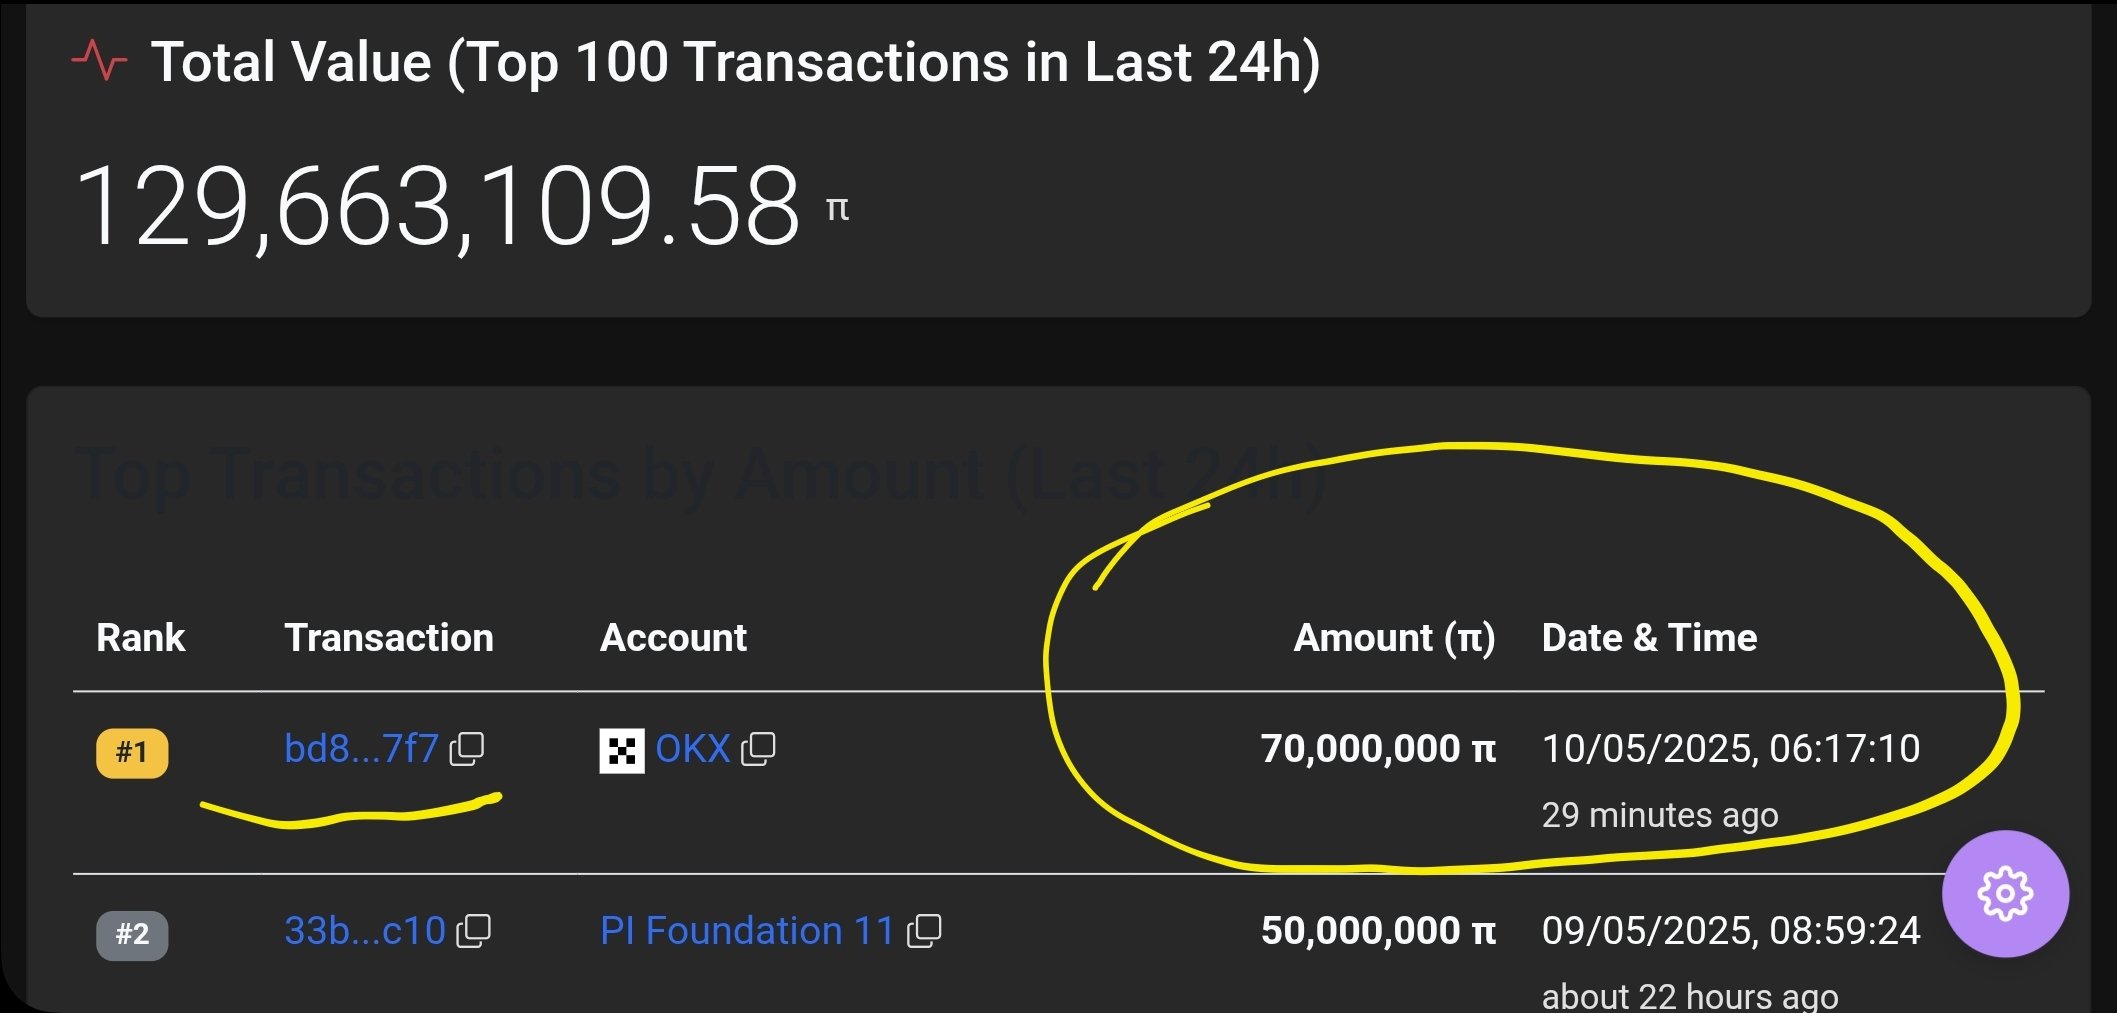Copy transaction hash bd8...7f7
The height and width of the screenshot is (1013, 2117).
pos(467,749)
